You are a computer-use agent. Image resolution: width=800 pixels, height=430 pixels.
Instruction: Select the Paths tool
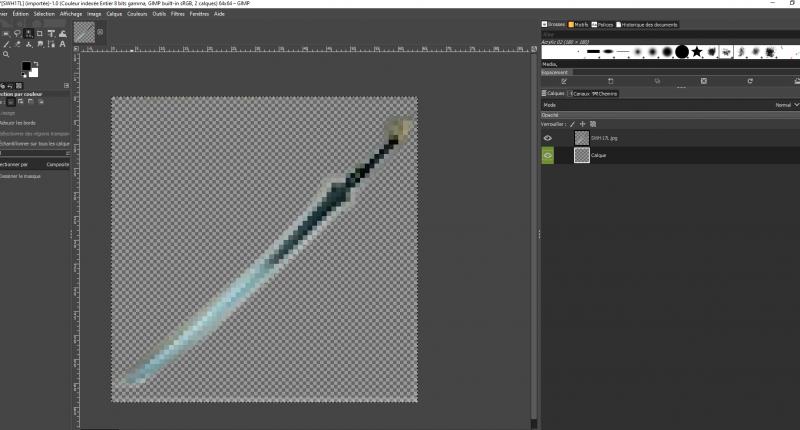coord(51,45)
